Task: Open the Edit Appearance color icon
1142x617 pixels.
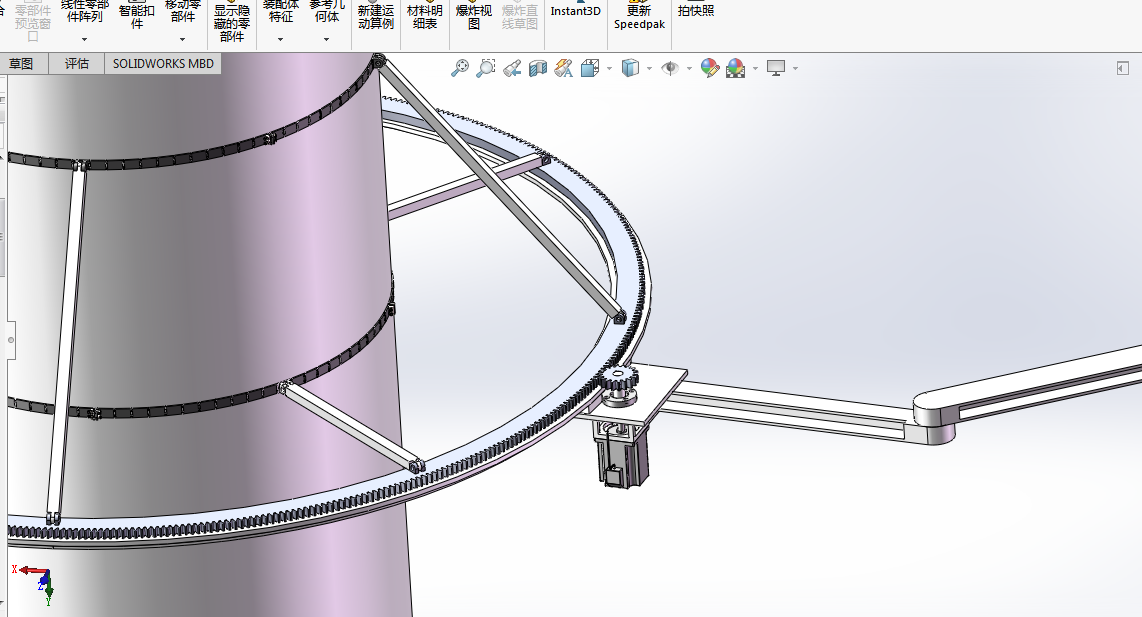Action: tap(710, 68)
